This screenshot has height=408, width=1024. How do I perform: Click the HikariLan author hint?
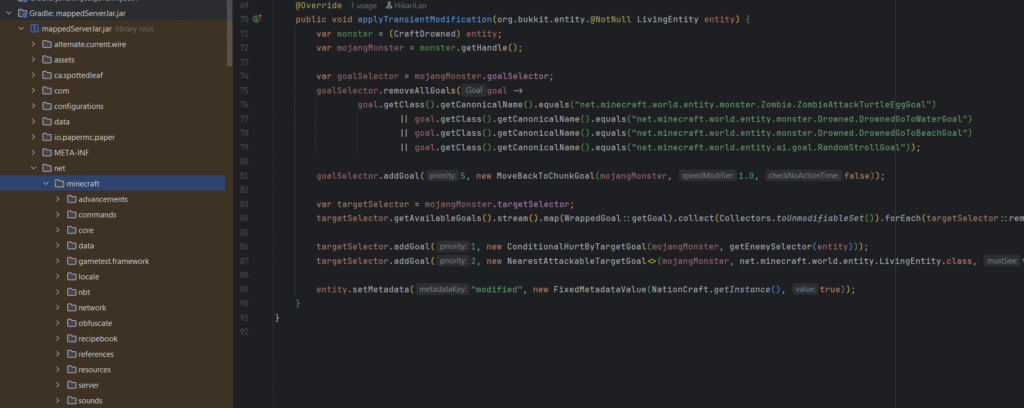coord(407,5)
